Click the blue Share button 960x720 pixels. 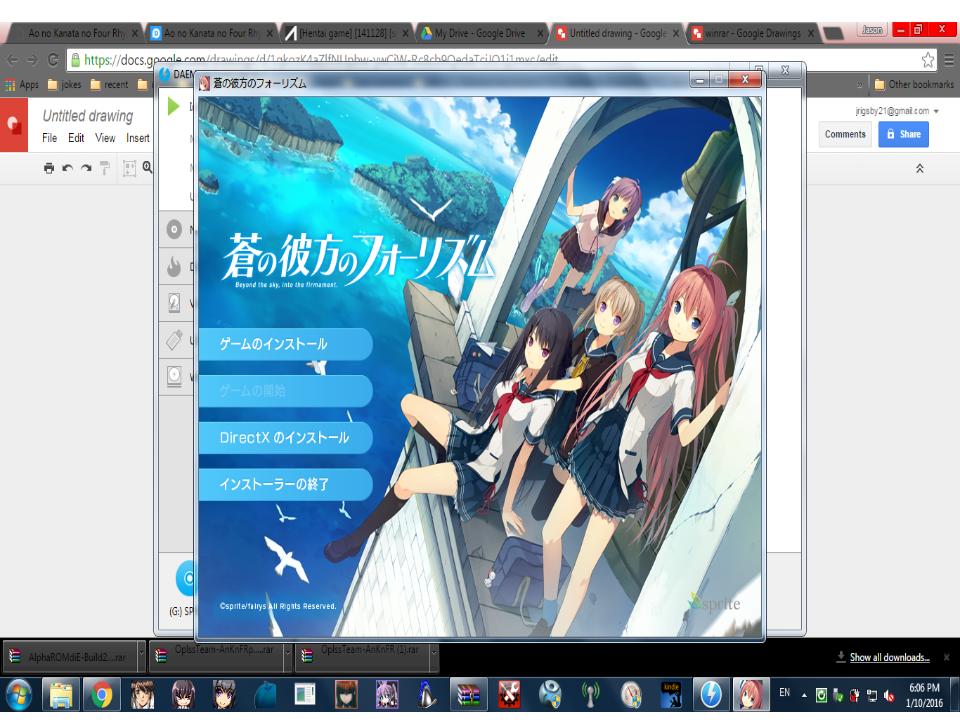(x=903, y=134)
